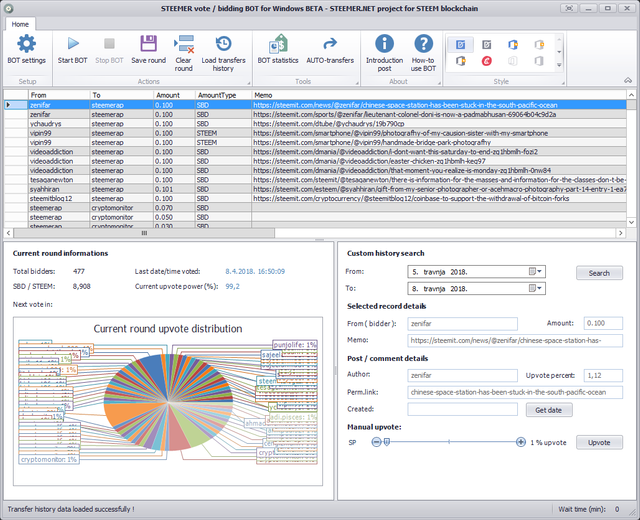
Task: Click the Get date button
Action: pos(549,410)
